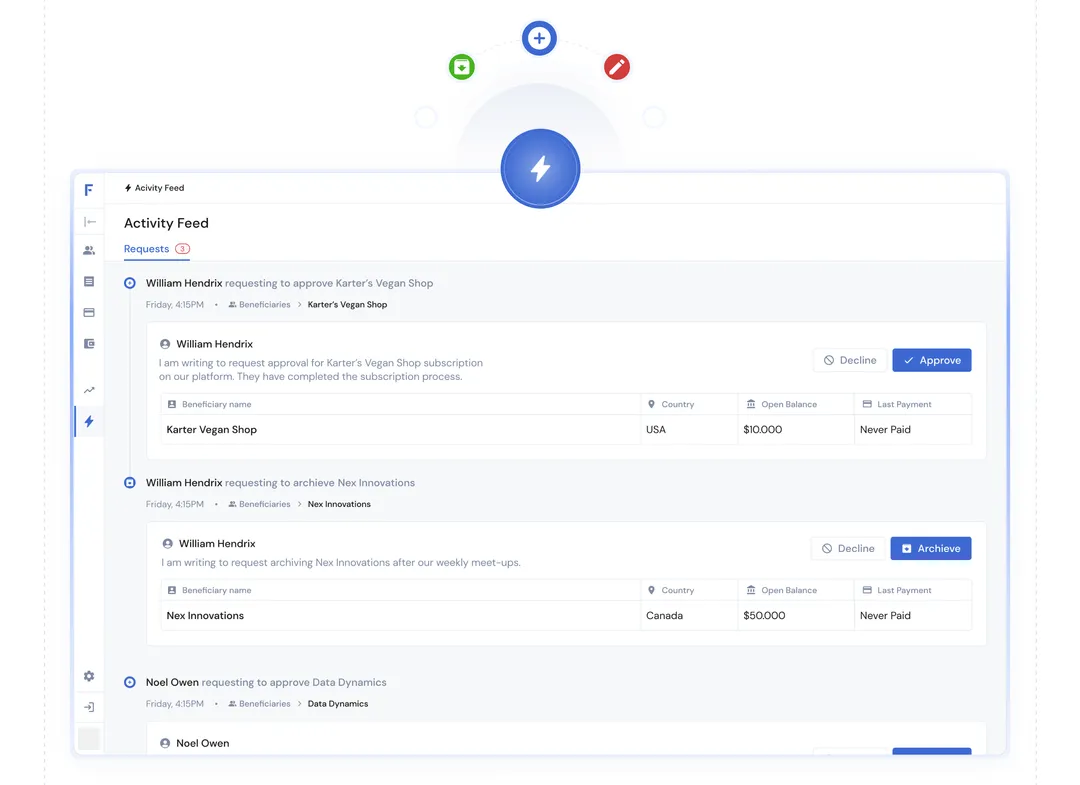Click Noel Owen requesting to approve heading
The height and width of the screenshot is (785, 1080).
pyautogui.click(x=266, y=682)
